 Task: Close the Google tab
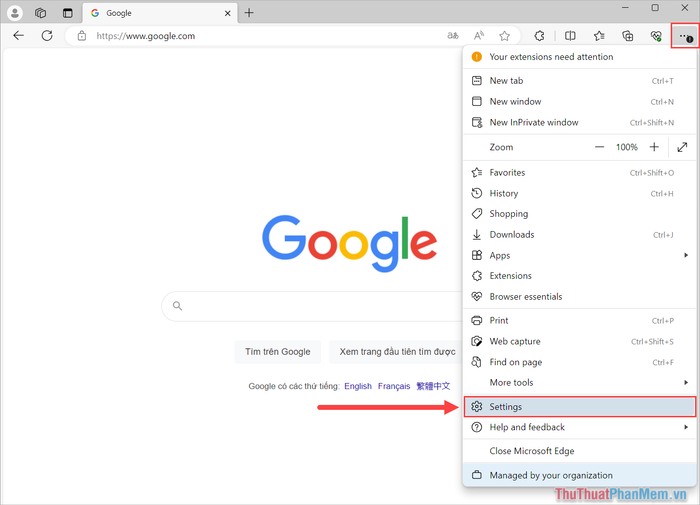(x=227, y=13)
